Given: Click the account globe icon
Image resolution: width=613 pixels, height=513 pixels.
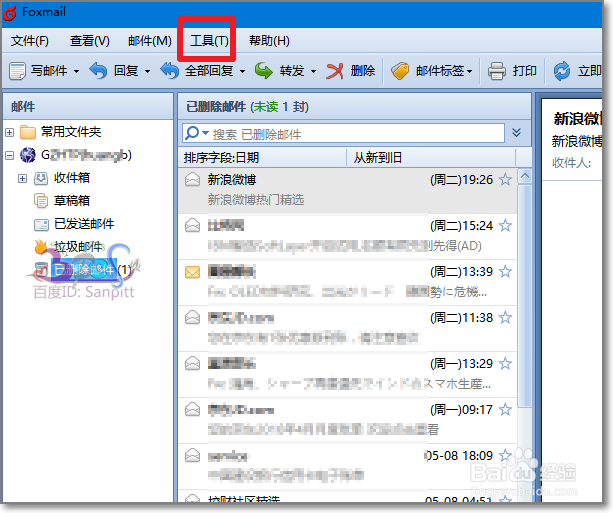Looking at the screenshot, I should [x=28, y=155].
